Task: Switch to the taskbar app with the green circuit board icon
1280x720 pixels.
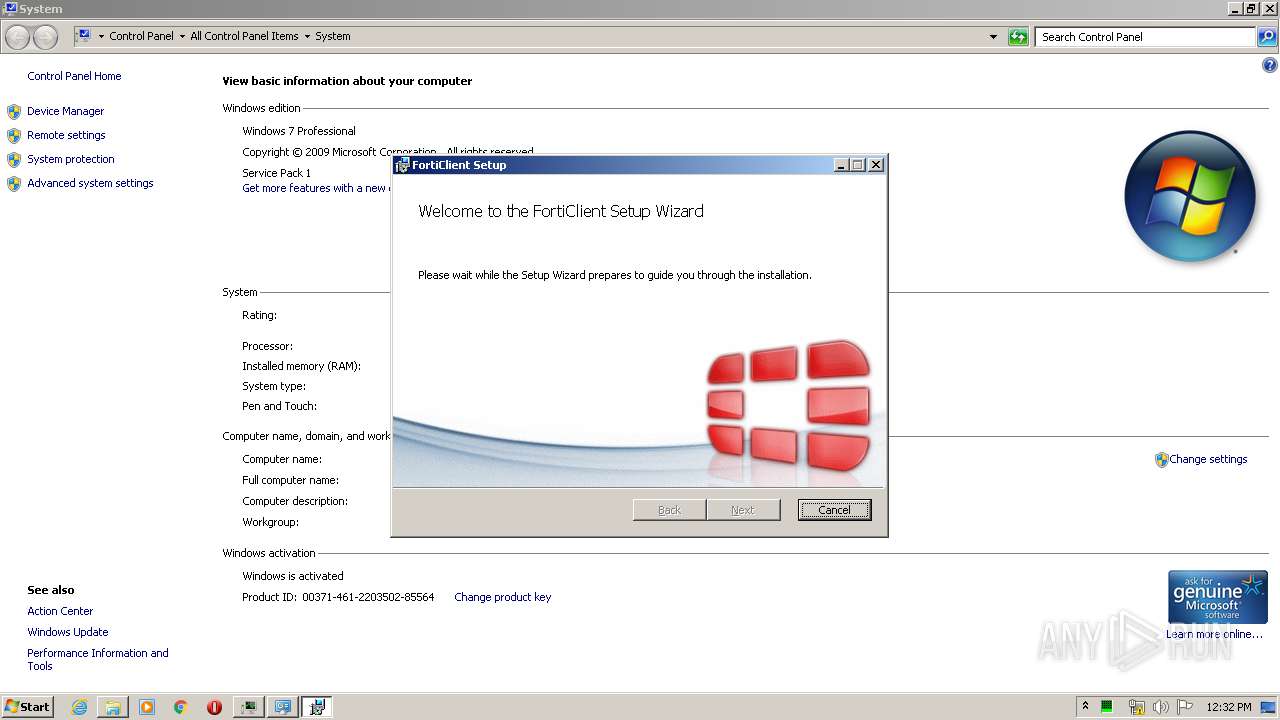Action: (248, 707)
